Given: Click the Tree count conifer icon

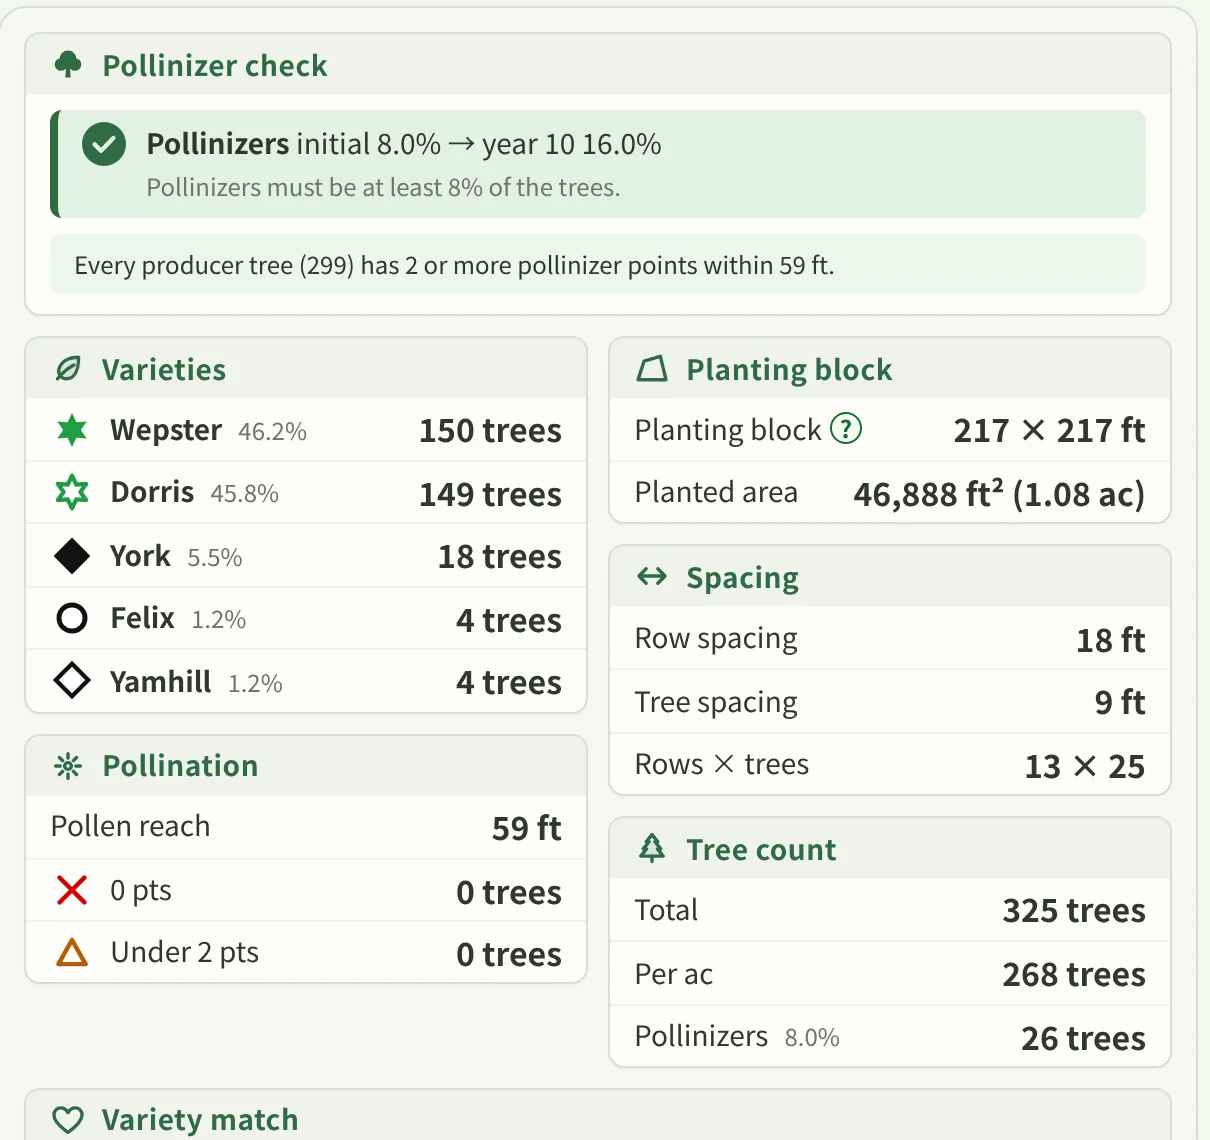Looking at the screenshot, I should [652, 849].
